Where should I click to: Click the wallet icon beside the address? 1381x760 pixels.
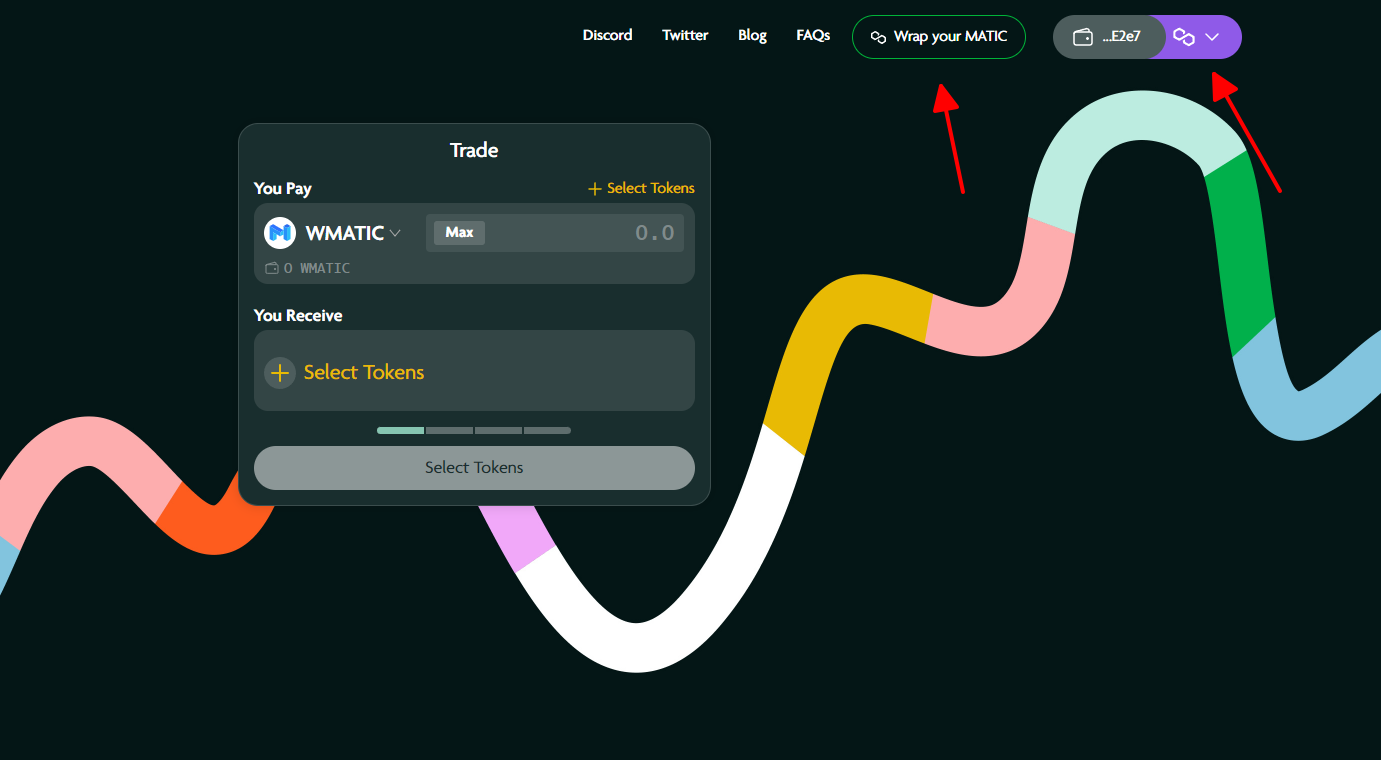(x=1082, y=37)
